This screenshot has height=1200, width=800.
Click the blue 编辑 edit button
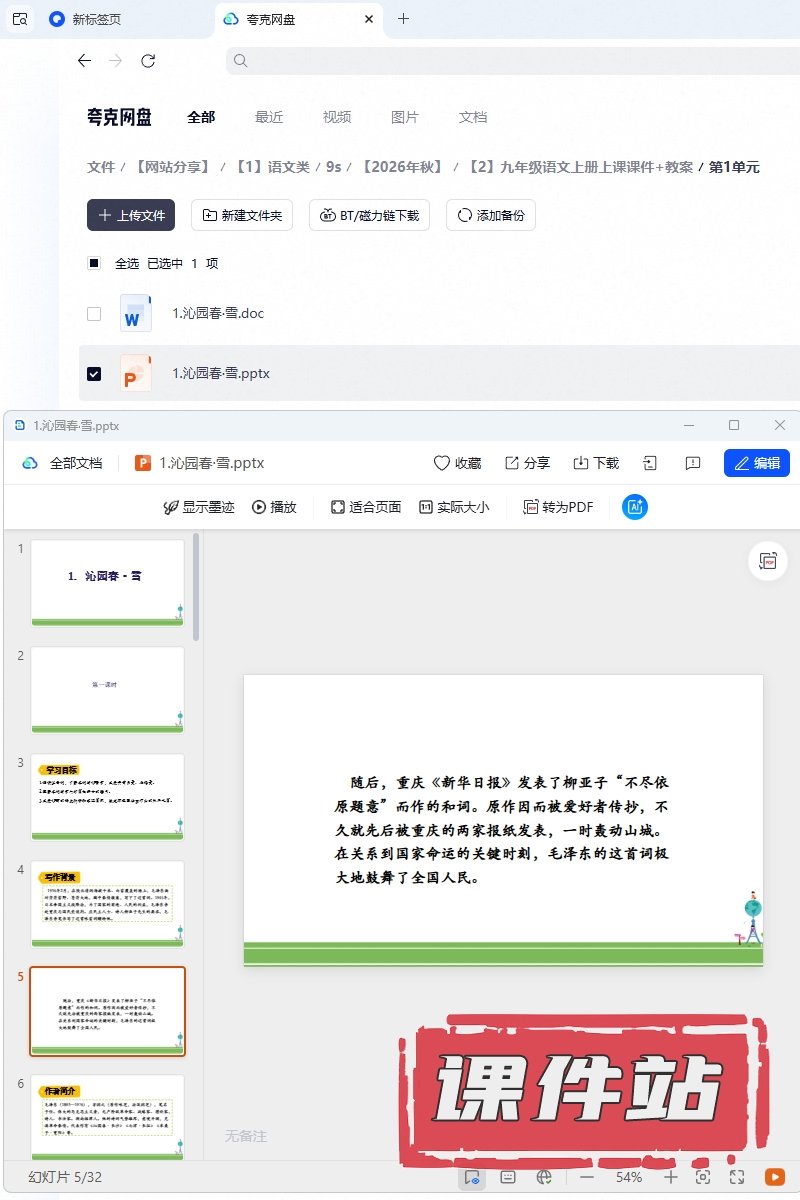(x=757, y=463)
